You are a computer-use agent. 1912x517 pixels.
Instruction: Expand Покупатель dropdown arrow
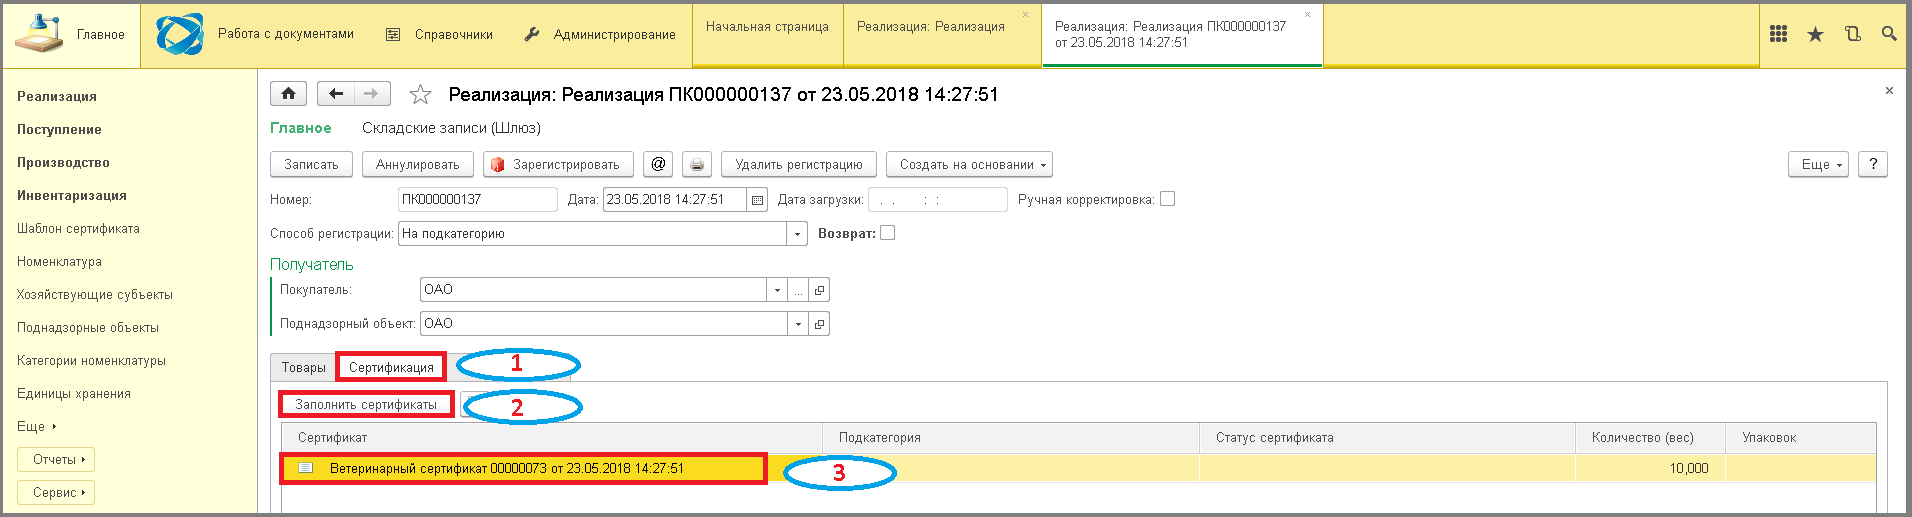click(777, 290)
